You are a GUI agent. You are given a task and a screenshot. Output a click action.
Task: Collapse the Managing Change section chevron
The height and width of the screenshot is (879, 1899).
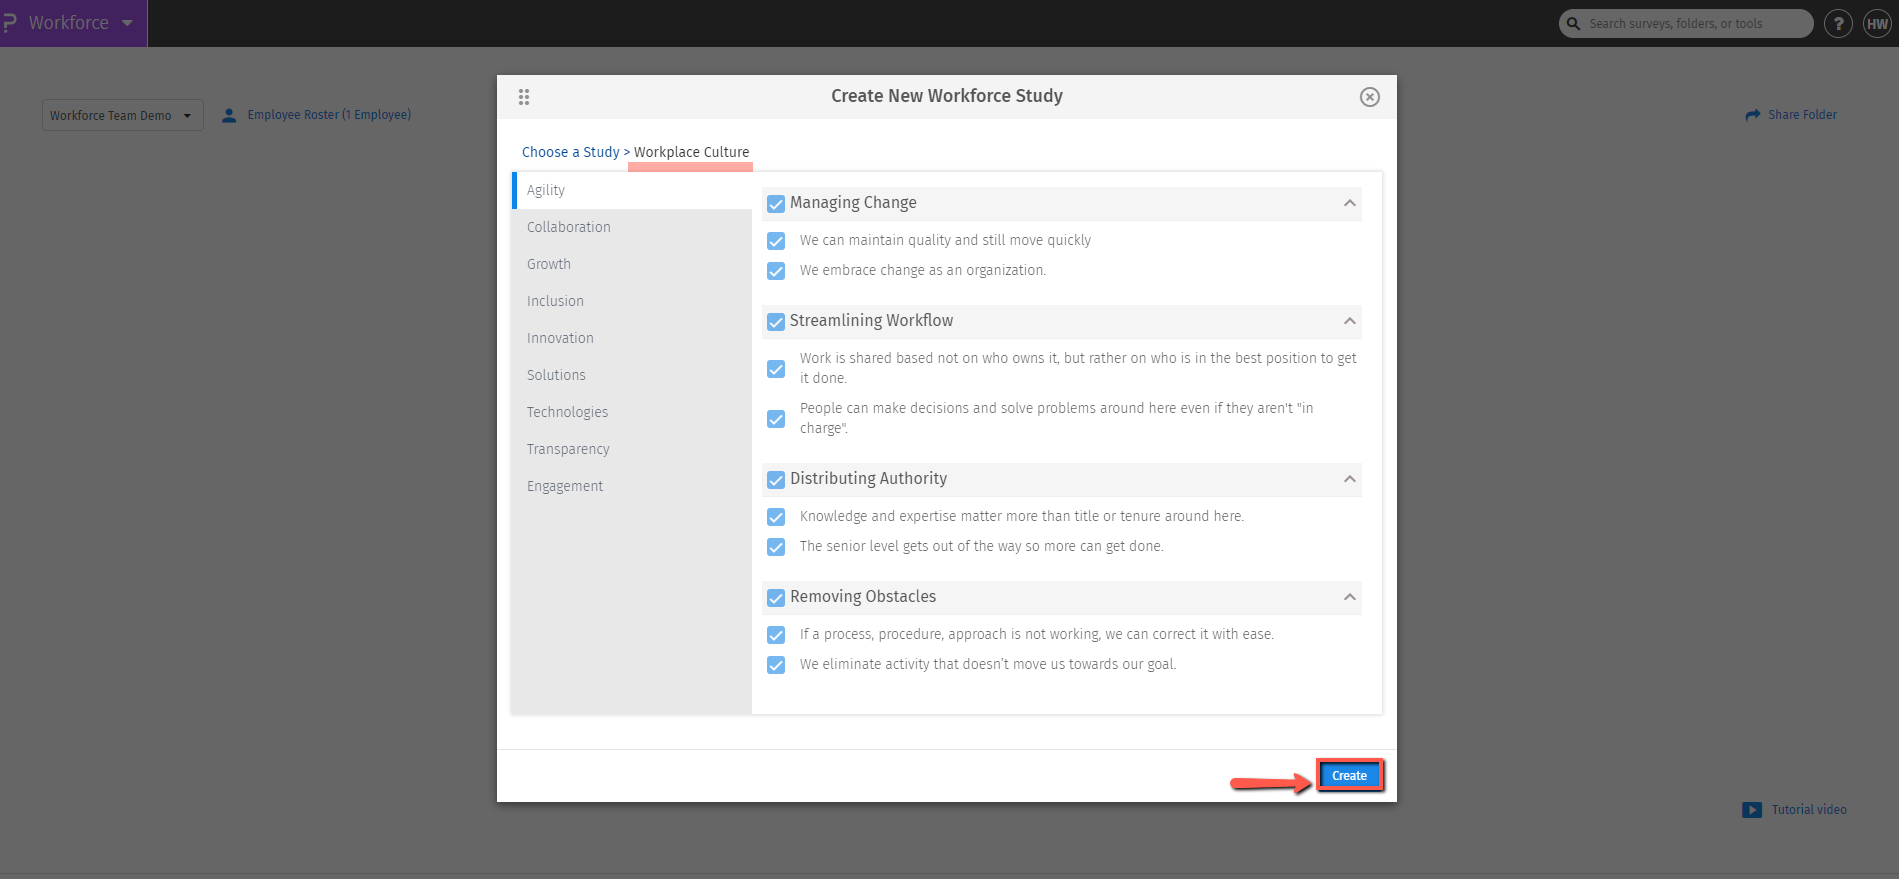[1350, 203]
